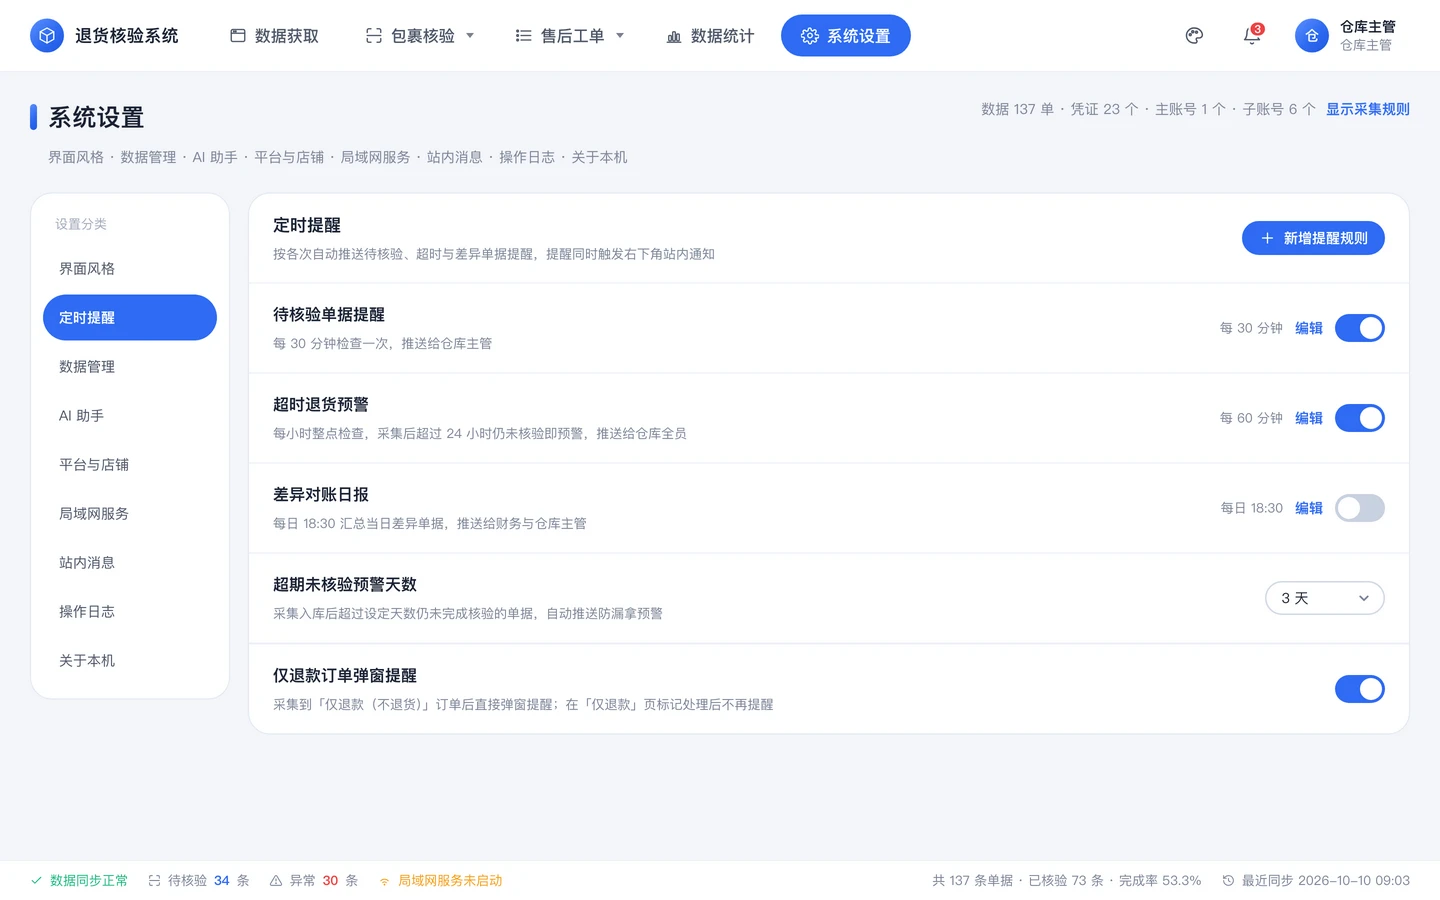
Task: Click the 局域网服务未启动 status text
Action: [x=450, y=881]
